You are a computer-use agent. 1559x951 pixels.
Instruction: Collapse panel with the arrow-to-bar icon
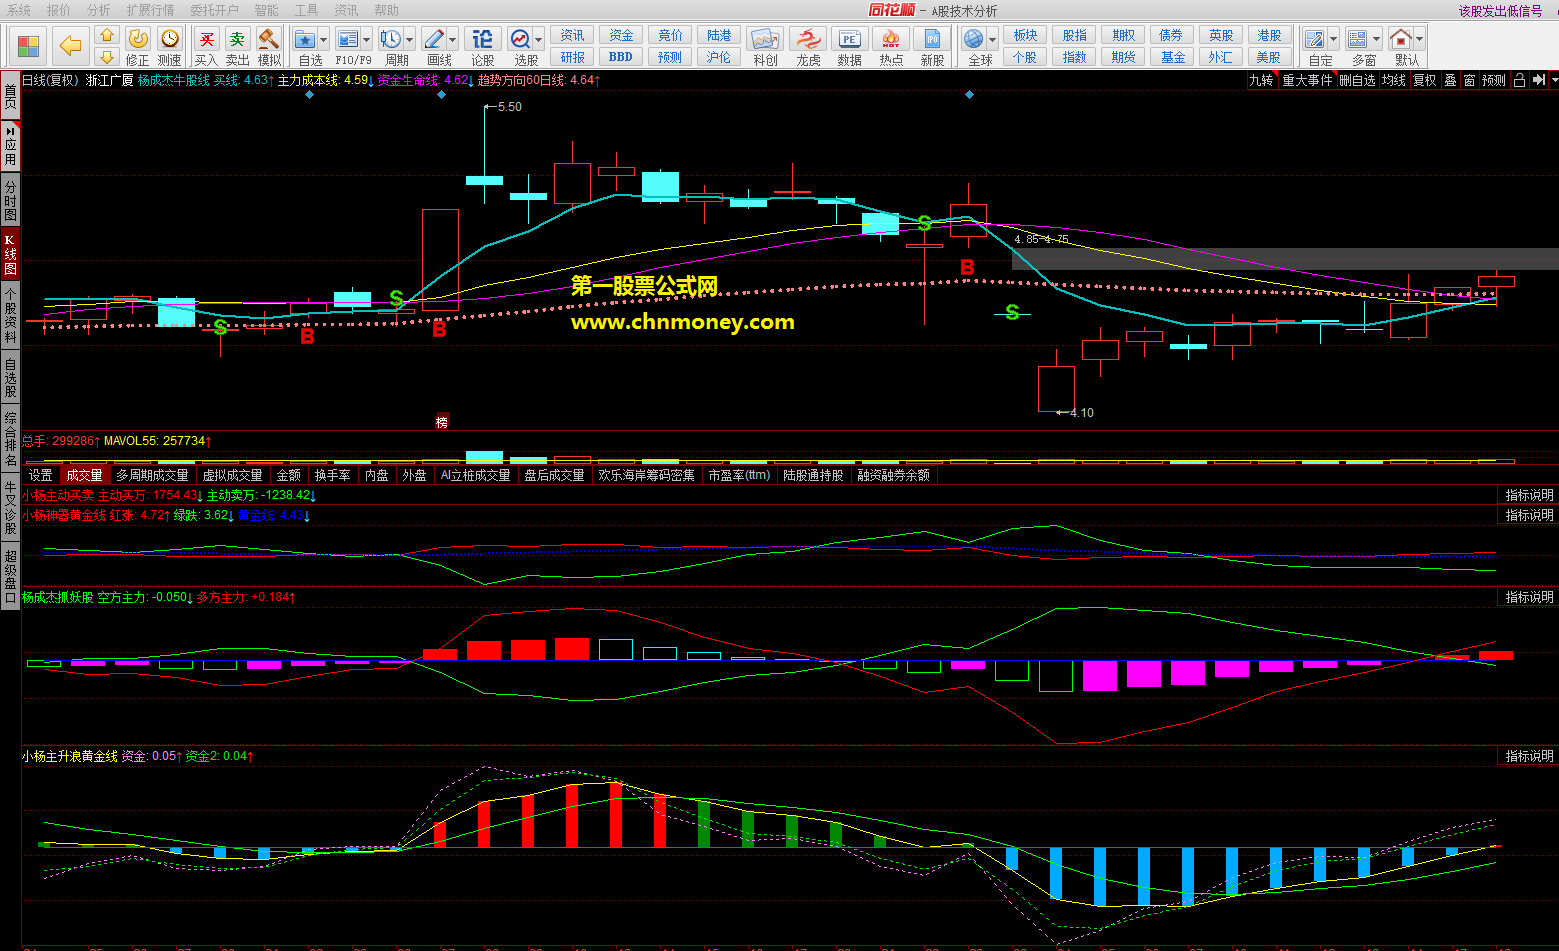click(x=1539, y=80)
